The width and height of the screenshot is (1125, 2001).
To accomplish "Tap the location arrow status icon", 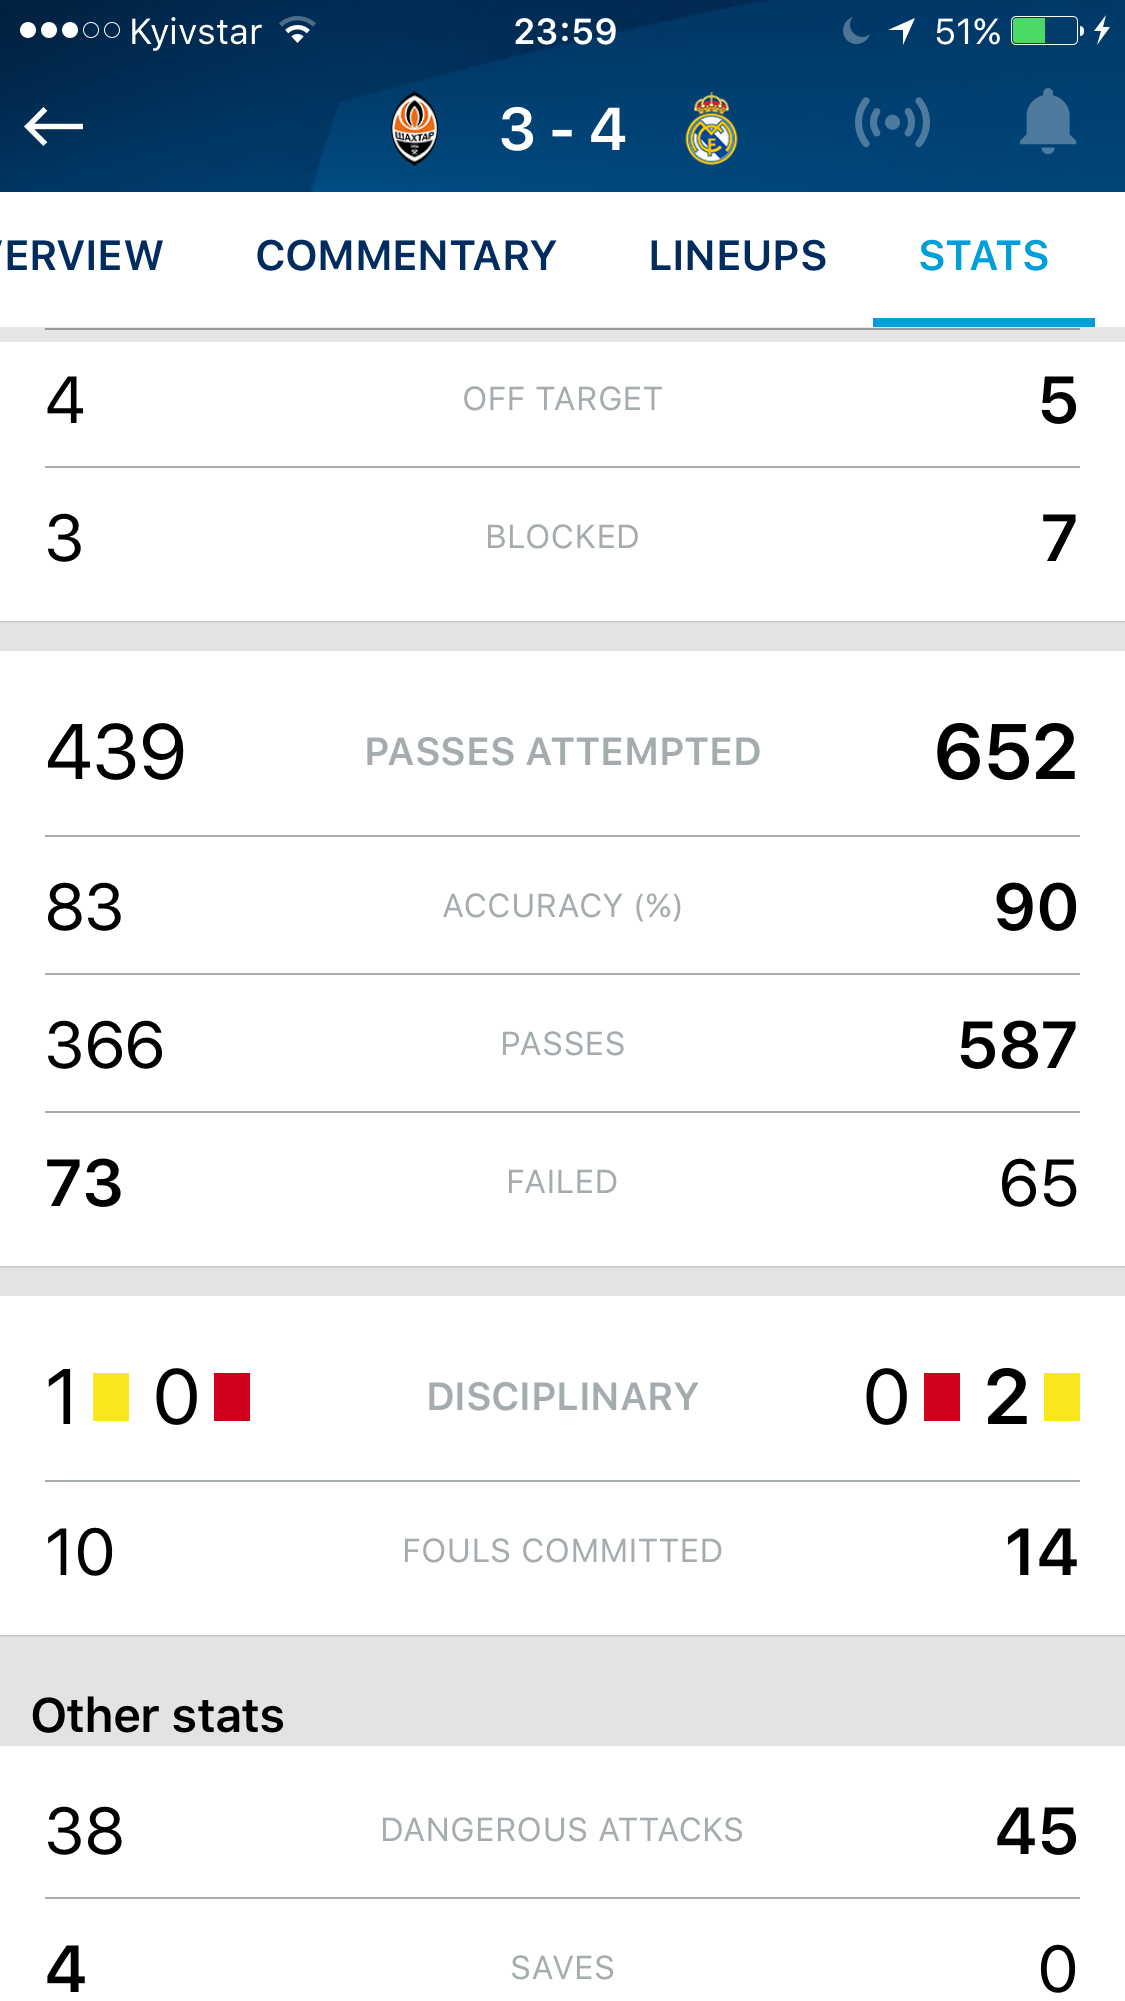I will point(902,31).
